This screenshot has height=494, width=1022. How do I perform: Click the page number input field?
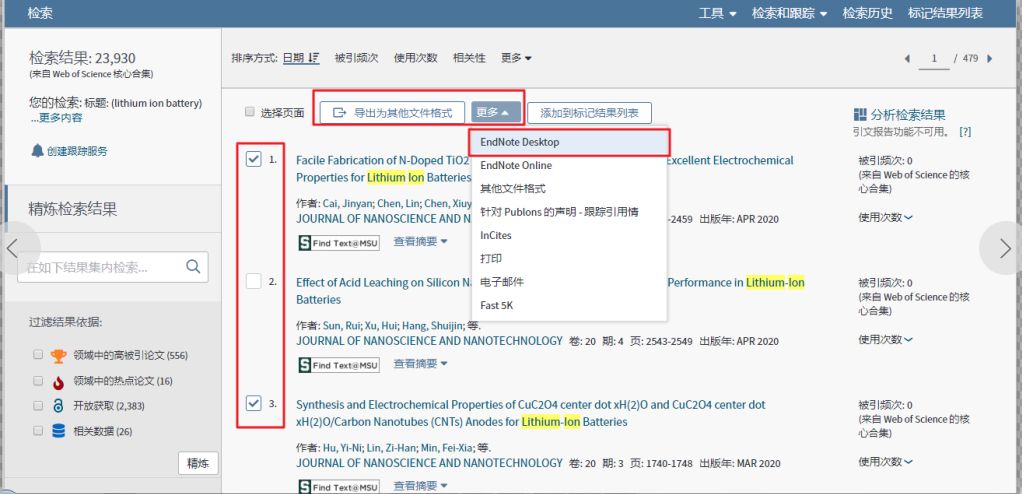coord(934,59)
